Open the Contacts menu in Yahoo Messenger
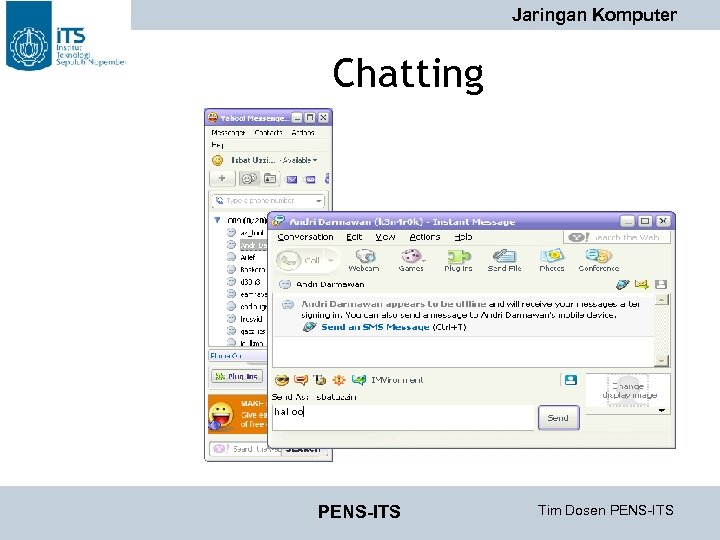The image size is (720, 540). coord(268,133)
